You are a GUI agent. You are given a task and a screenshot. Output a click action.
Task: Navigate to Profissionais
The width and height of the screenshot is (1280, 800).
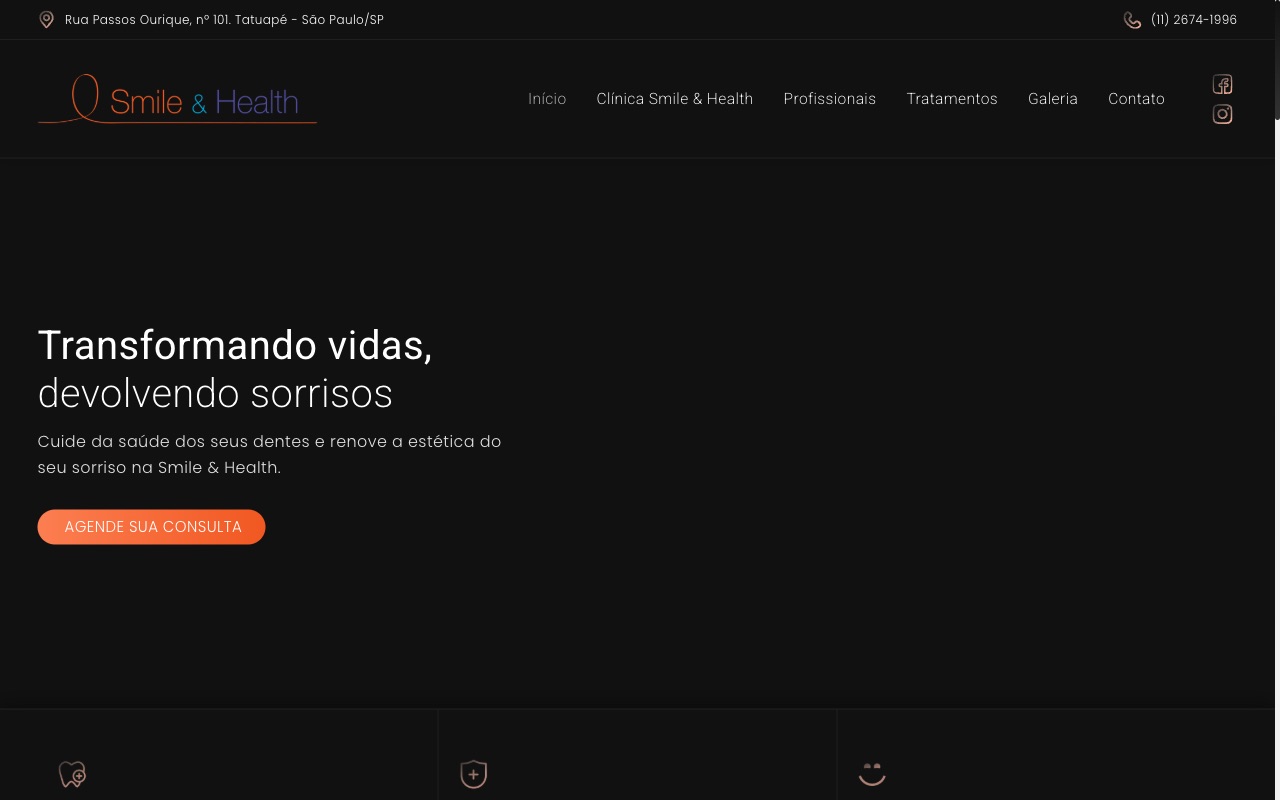coord(829,99)
